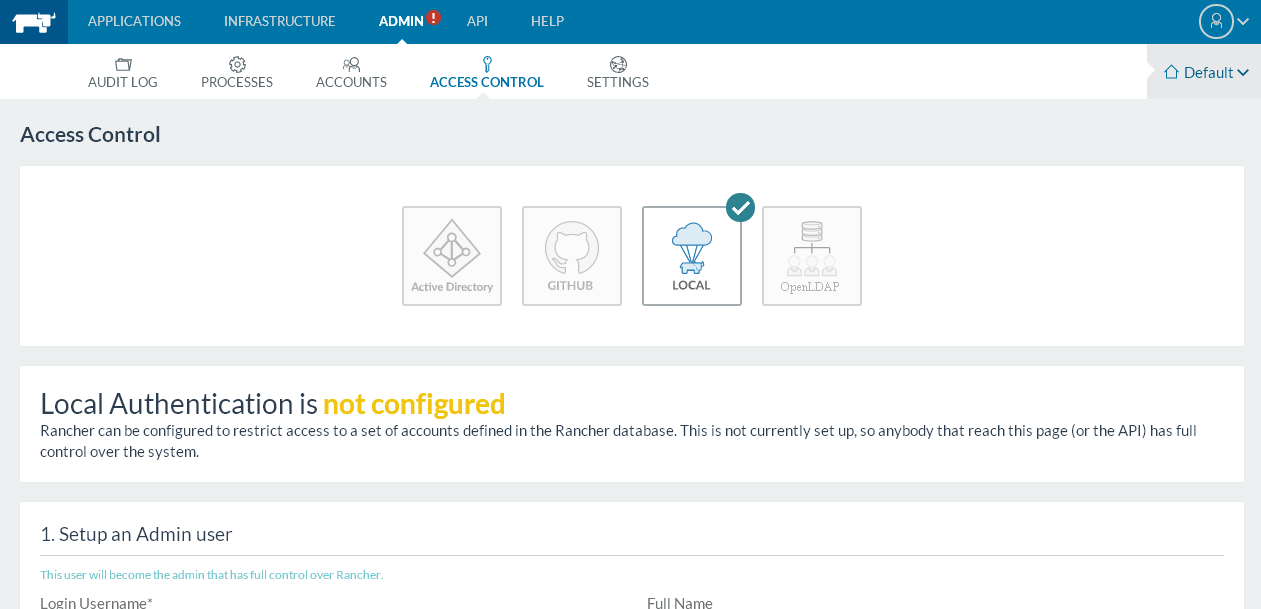1261x609 pixels.
Task: Click the 'not configured' status text
Action: point(414,403)
